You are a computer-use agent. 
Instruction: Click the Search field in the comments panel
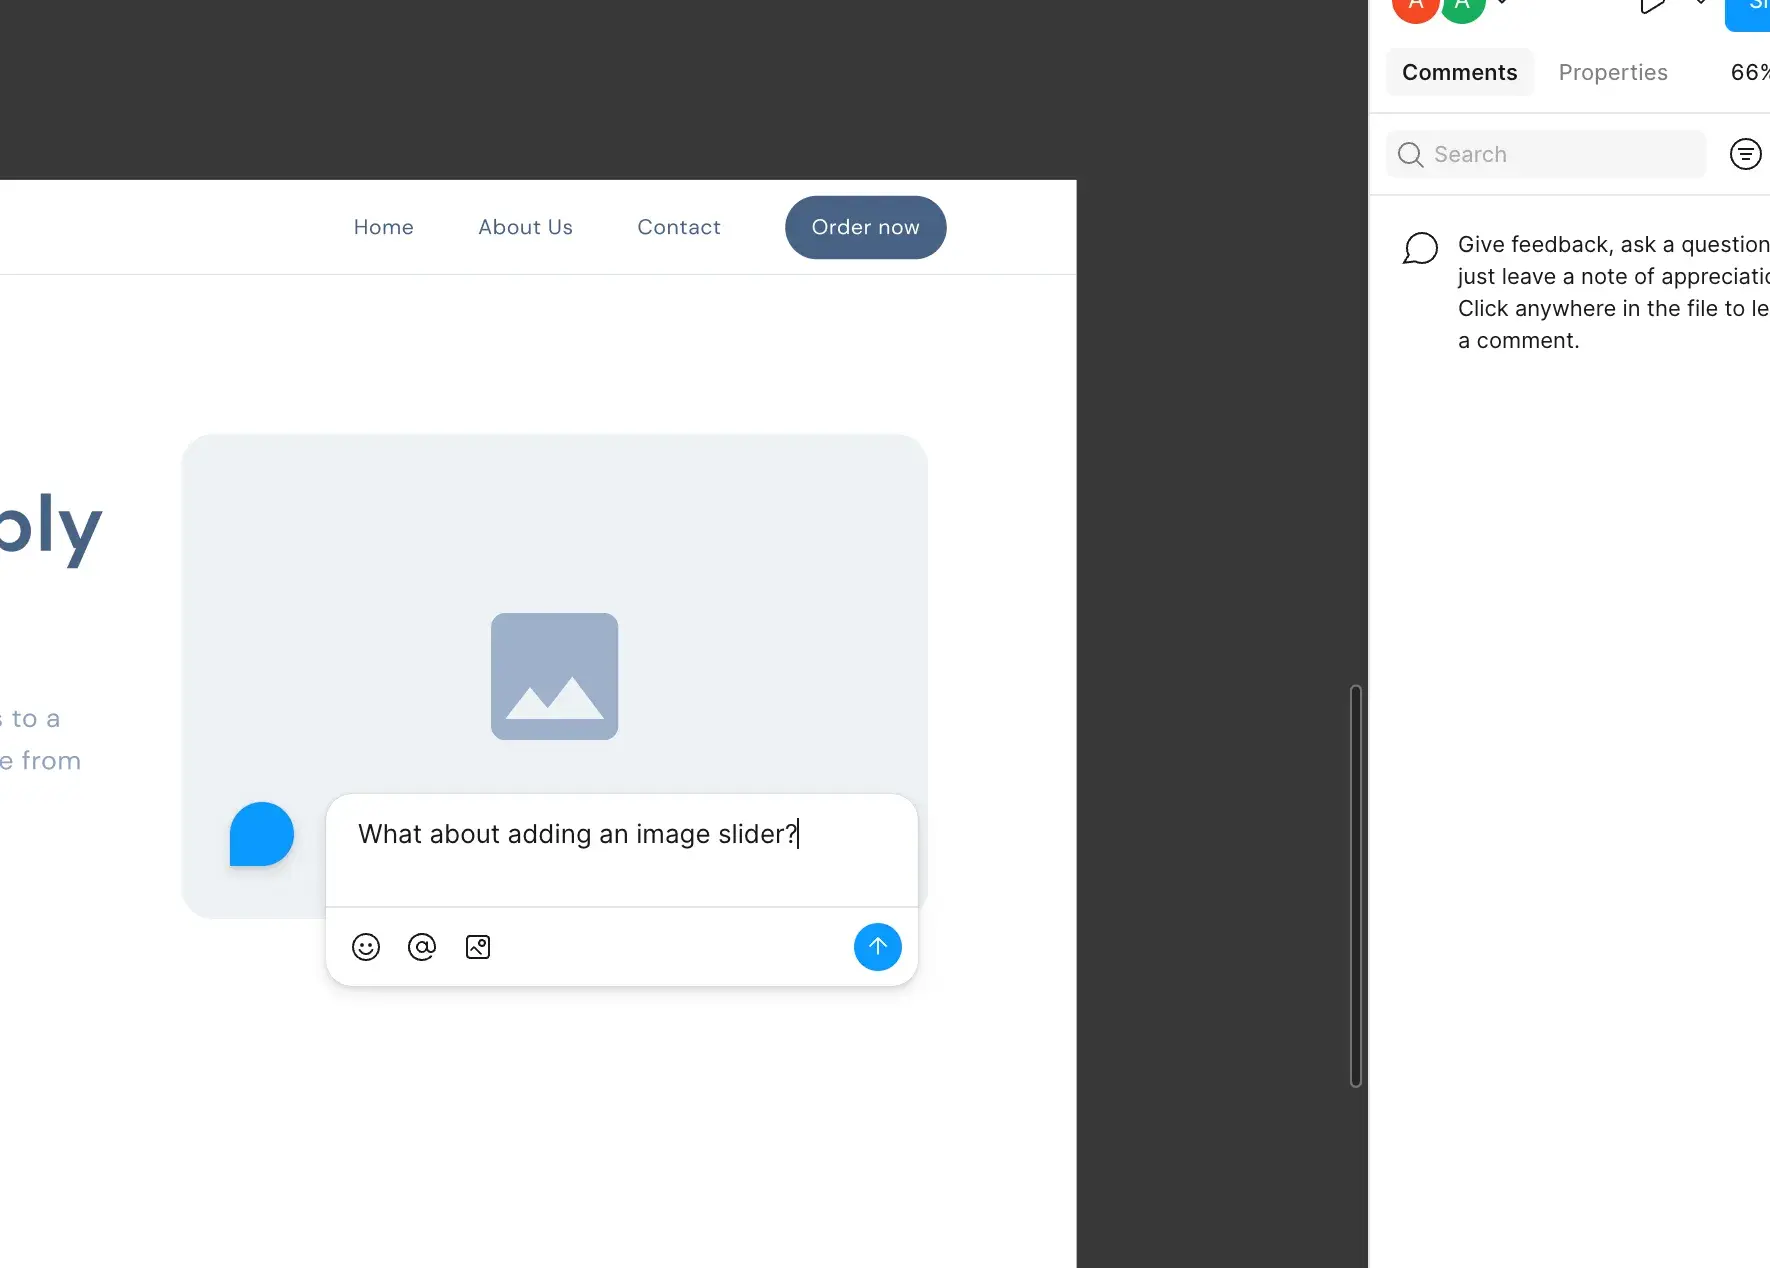(1544, 153)
